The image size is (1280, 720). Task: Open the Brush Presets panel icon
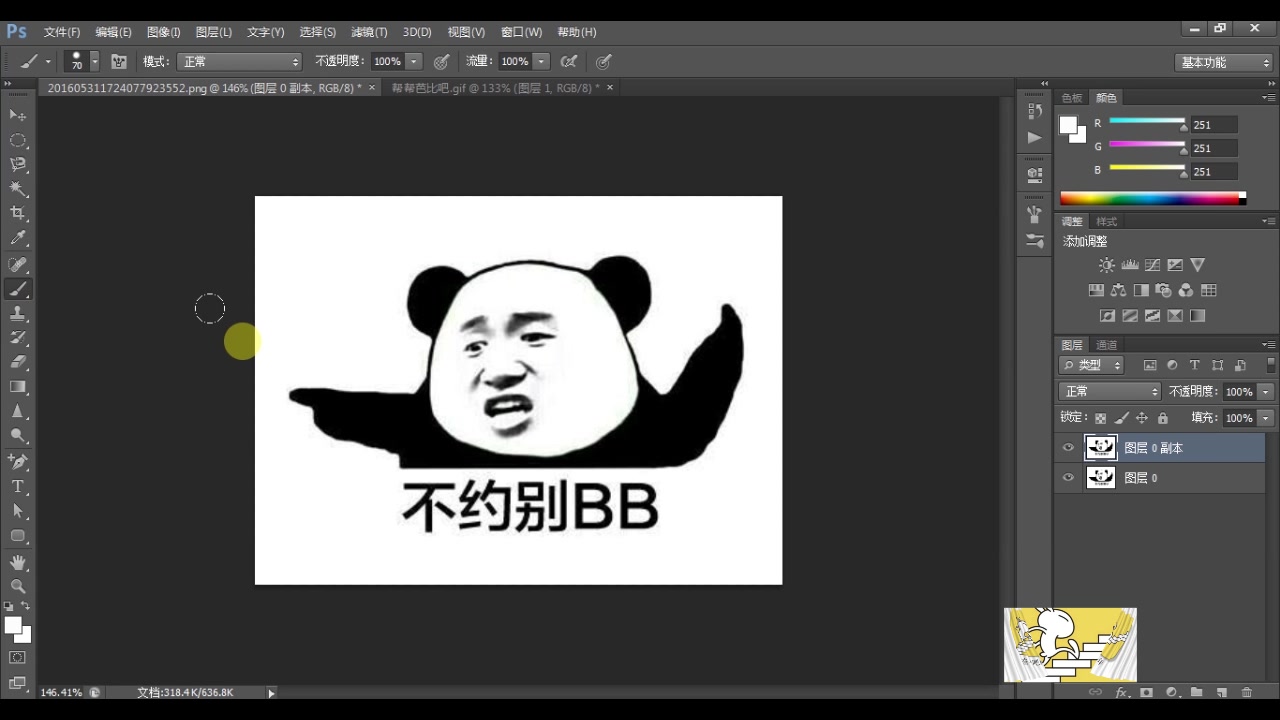(1034, 214)
